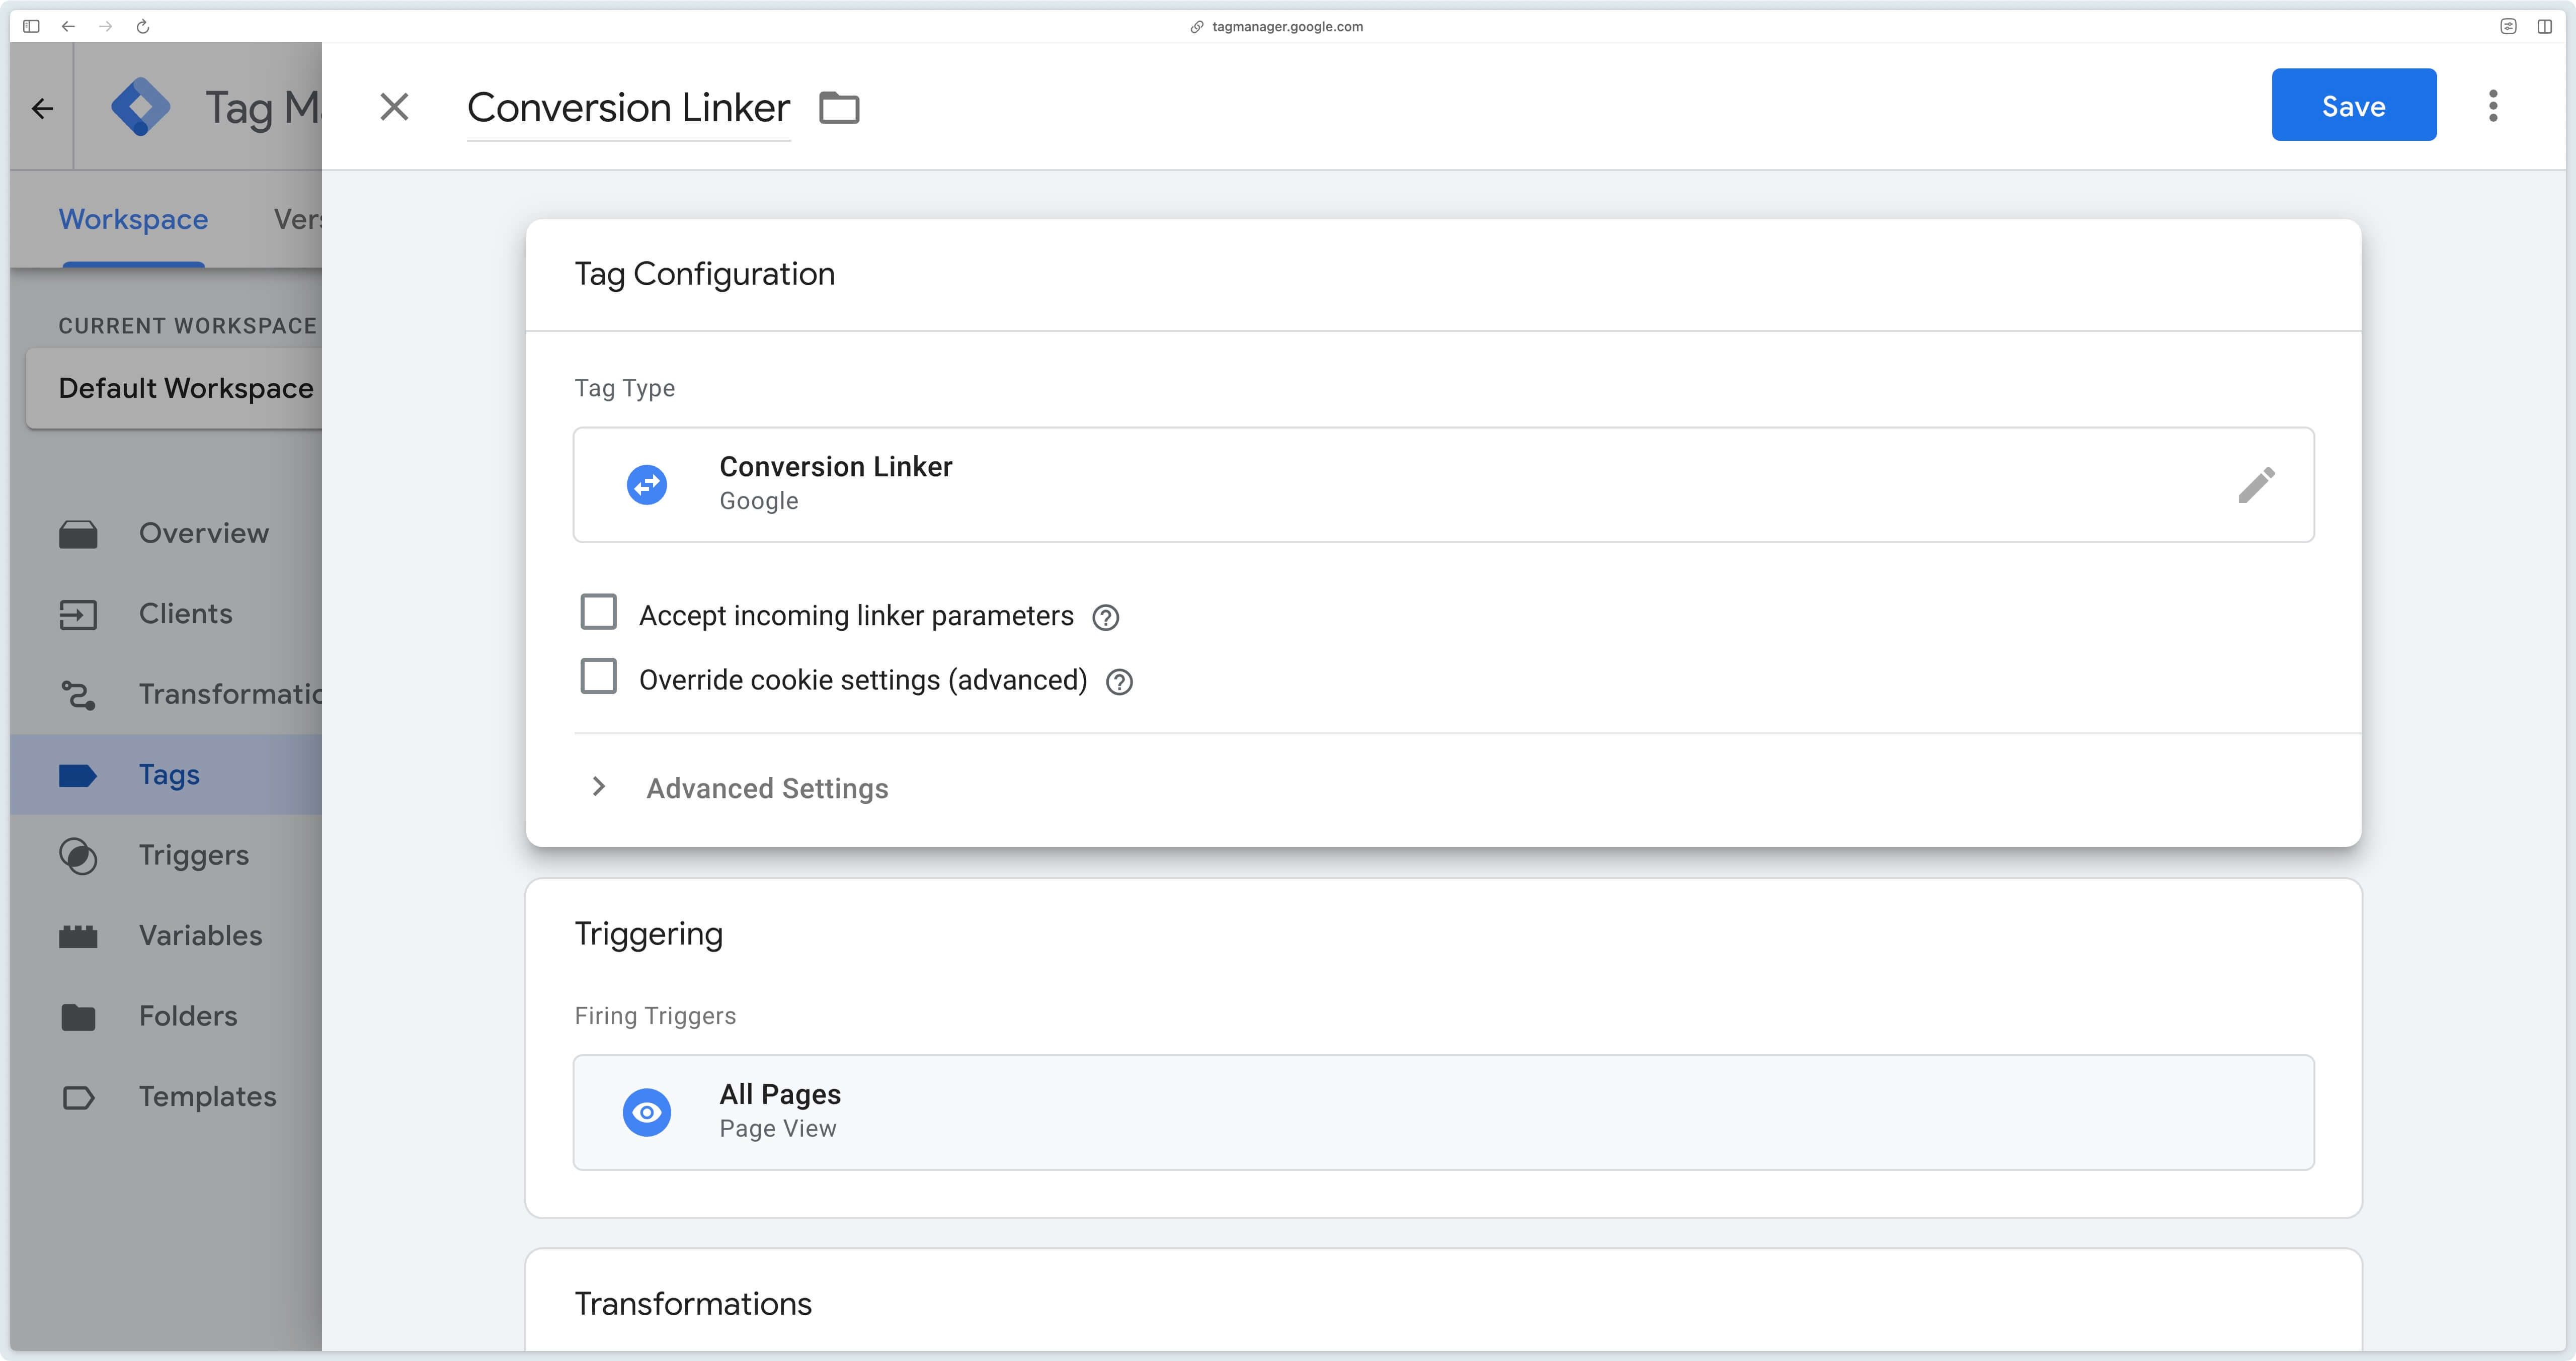2576x1361 pixels.
Task: Open help for Override cookie settings
Action: (1119, 682)
